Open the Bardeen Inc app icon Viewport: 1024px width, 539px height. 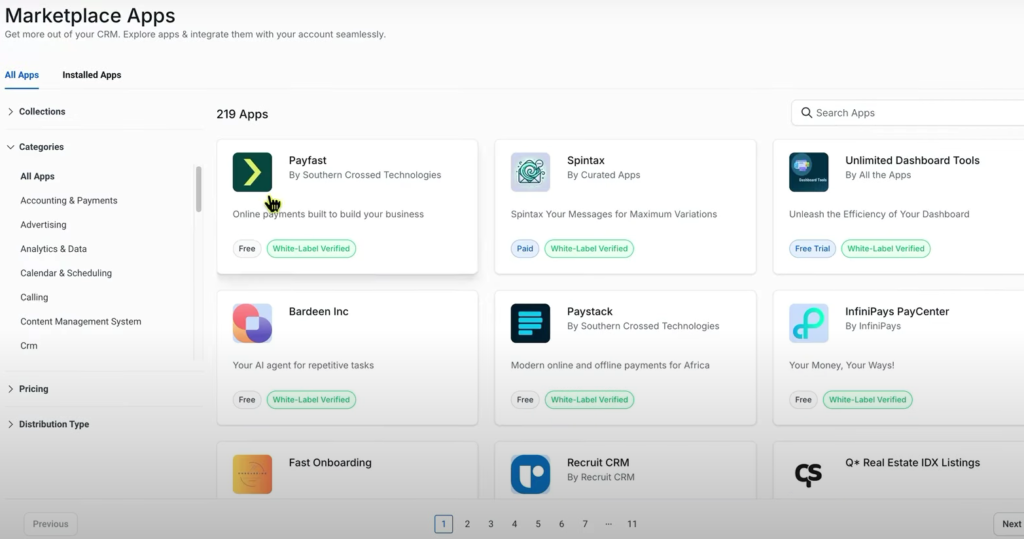[x=252, y=323]
